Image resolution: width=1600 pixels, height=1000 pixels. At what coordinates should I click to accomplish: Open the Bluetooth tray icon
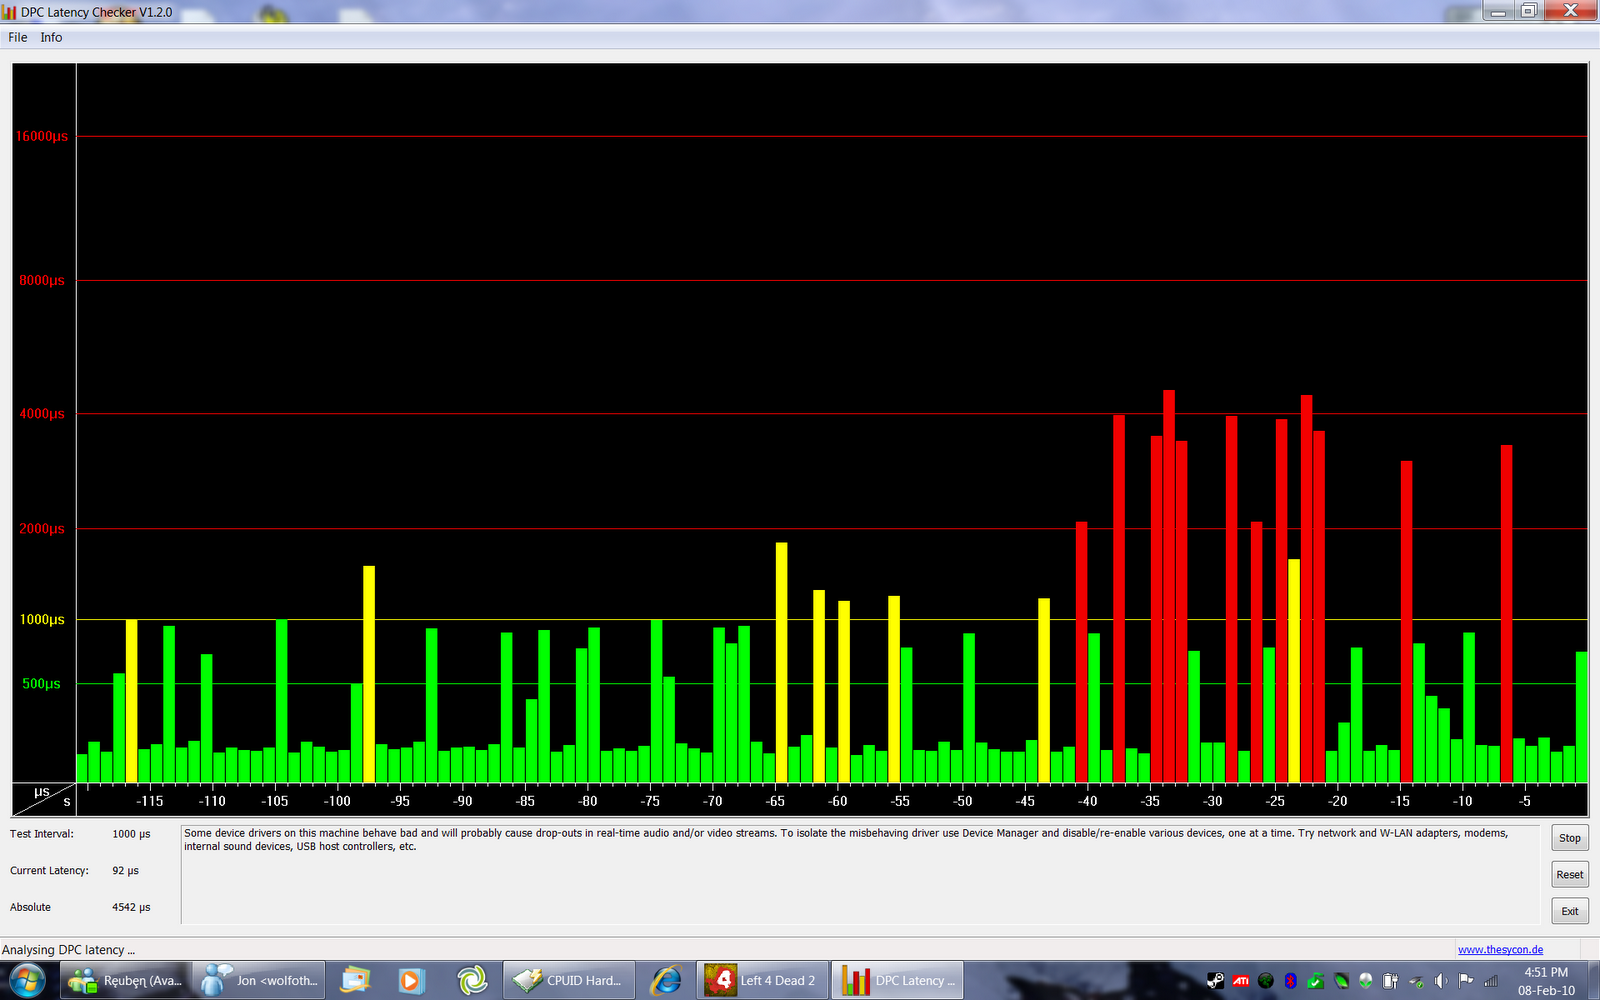point(1290,981)
